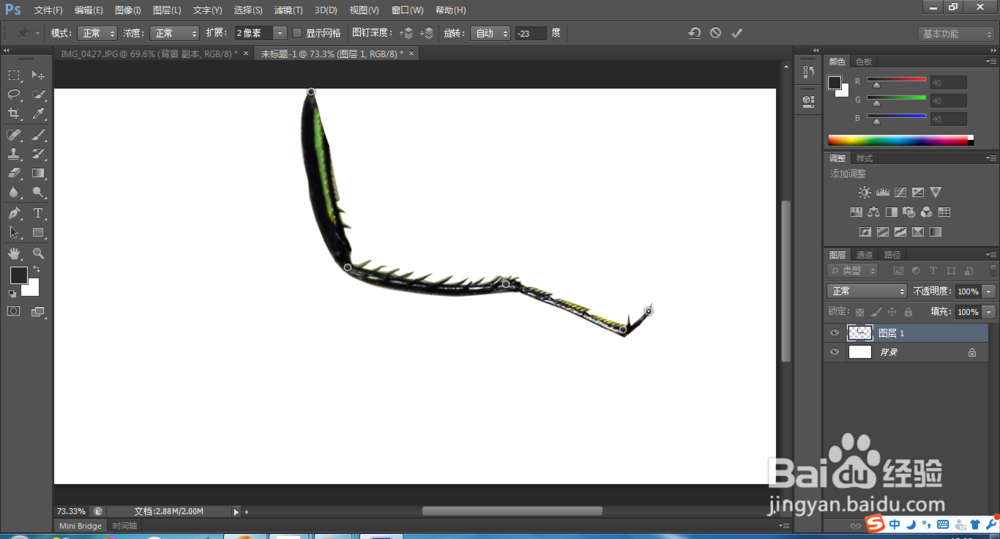
Task: Open the 不透明度 opacity arrow
Action: (989, 292)
